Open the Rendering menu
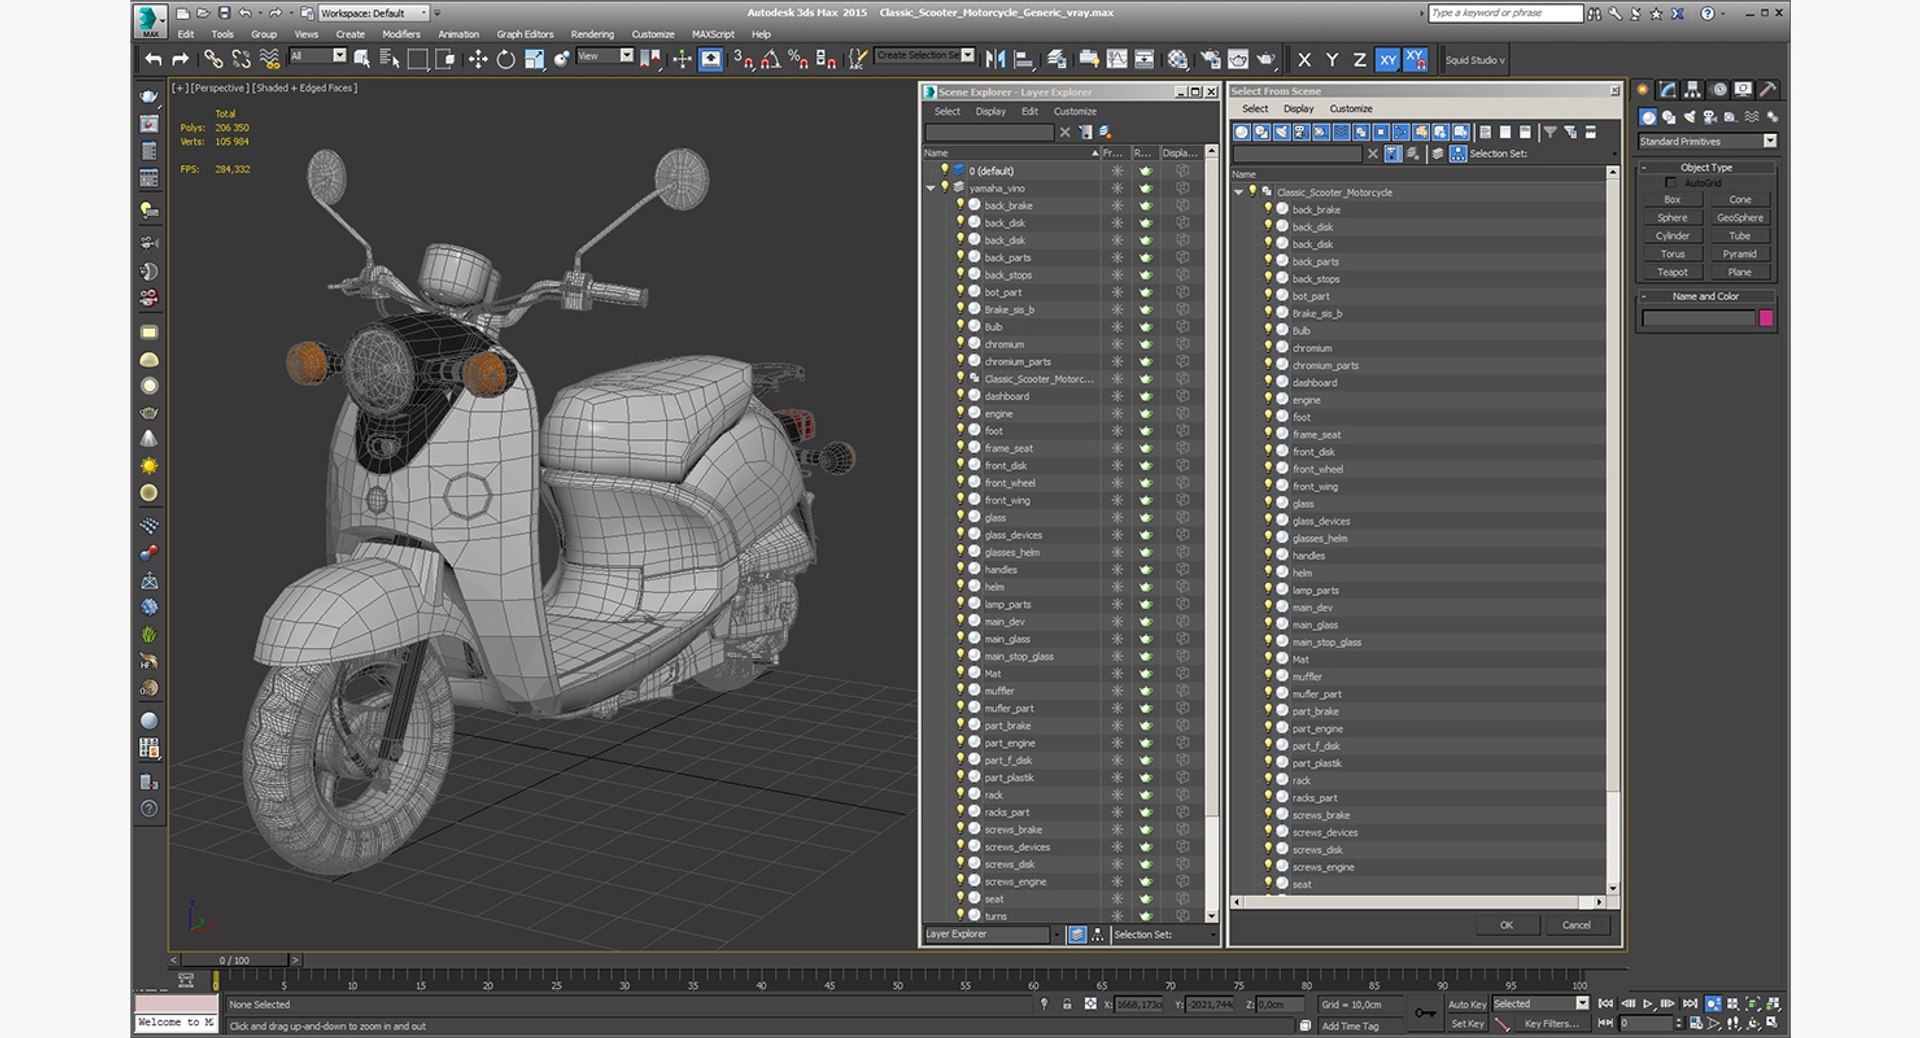The image size is (1920, 1038). 592,34
